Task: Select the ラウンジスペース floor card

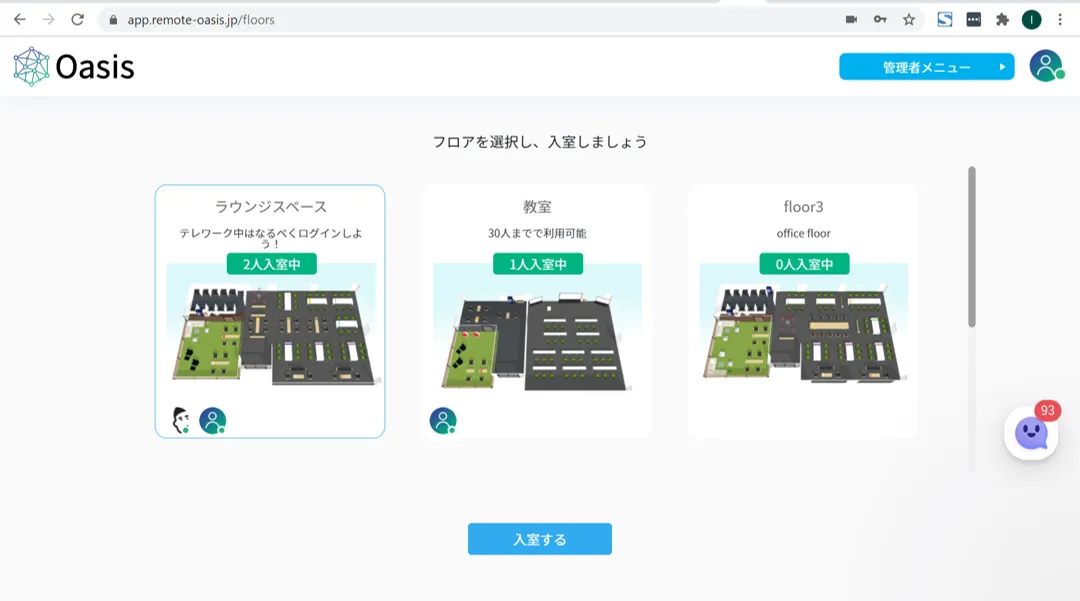Action: click(270, 311)
